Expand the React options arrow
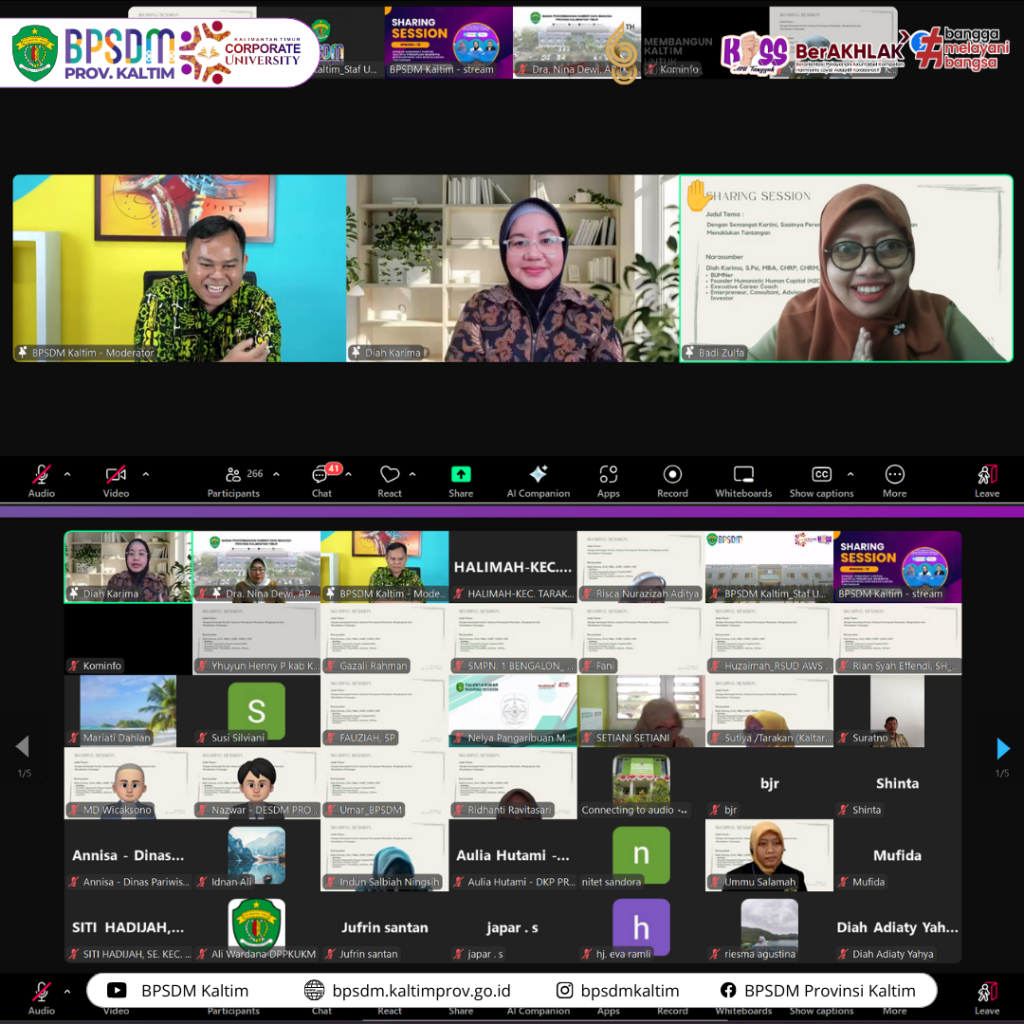Screen dimensions: 1024x1024 (412, 474)
